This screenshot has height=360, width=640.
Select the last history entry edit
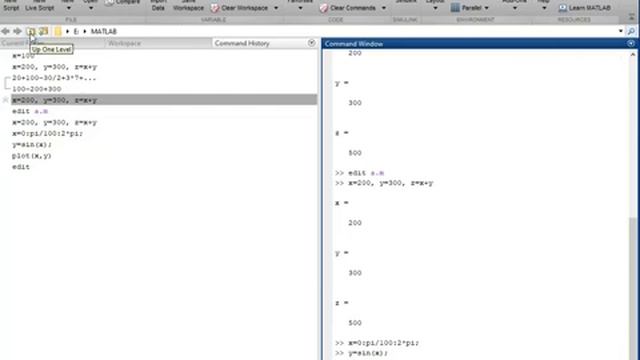(x=20, y=167)
